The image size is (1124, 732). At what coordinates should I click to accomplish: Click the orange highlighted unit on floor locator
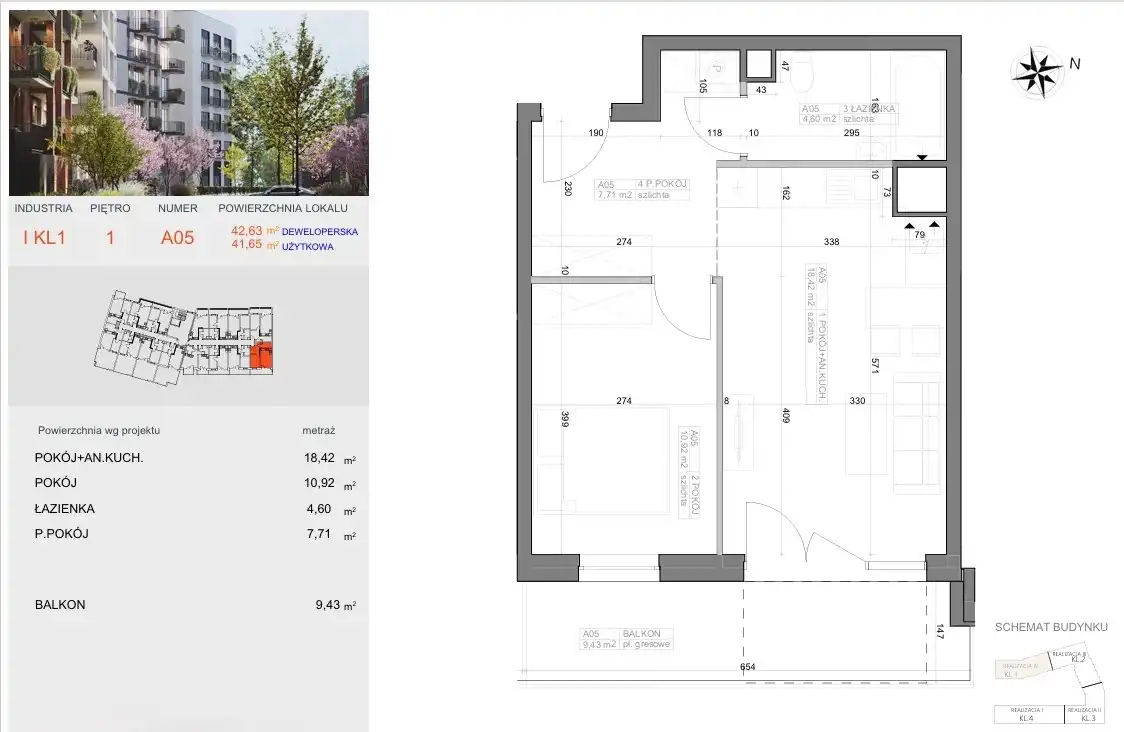pyautogui.click(x=262, y=356)
